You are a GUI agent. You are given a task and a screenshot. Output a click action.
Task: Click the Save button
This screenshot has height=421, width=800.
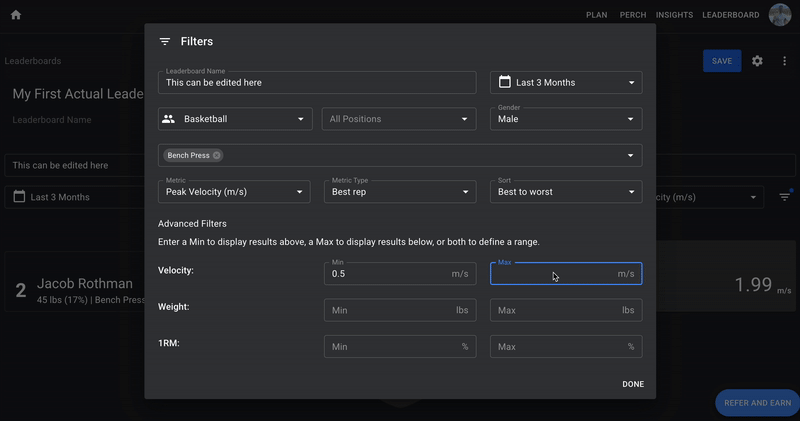click(x=721, y=61)
